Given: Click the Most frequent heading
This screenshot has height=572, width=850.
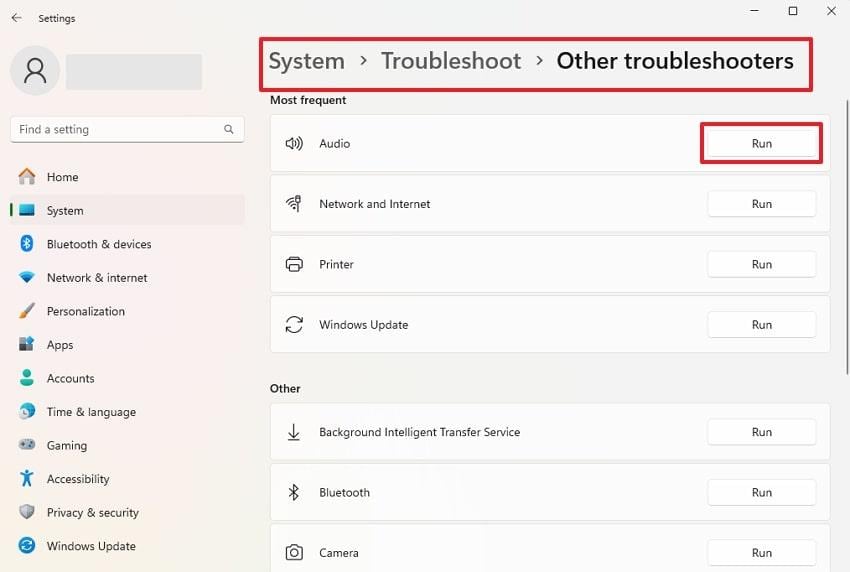Looking at the screenshot, I should 308,100.
